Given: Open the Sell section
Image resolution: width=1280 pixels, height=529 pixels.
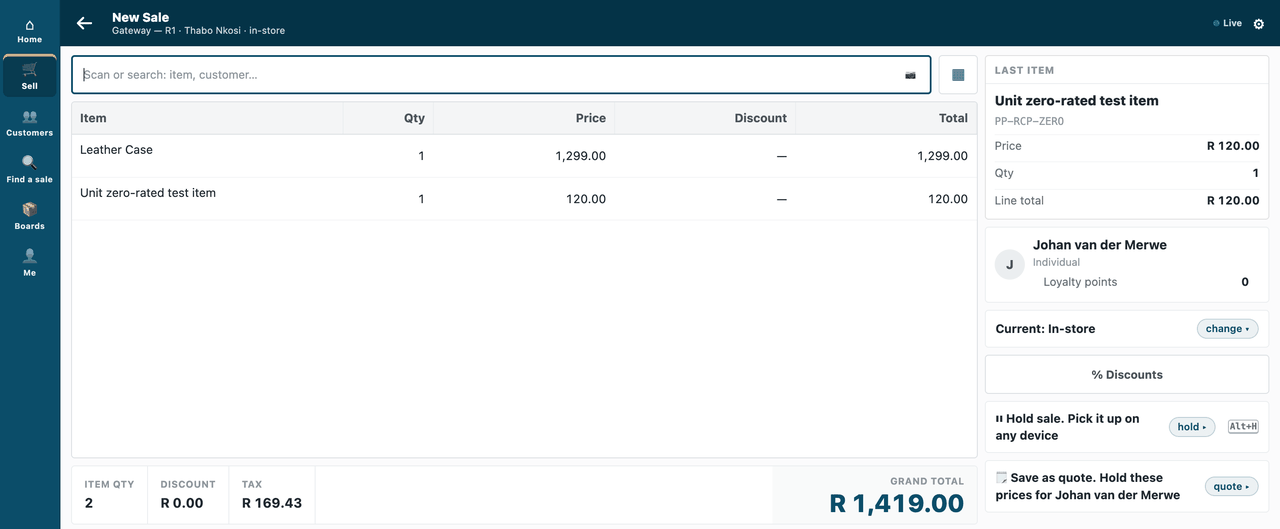Looking at the screenshot, I should click(x=29, y=76).
